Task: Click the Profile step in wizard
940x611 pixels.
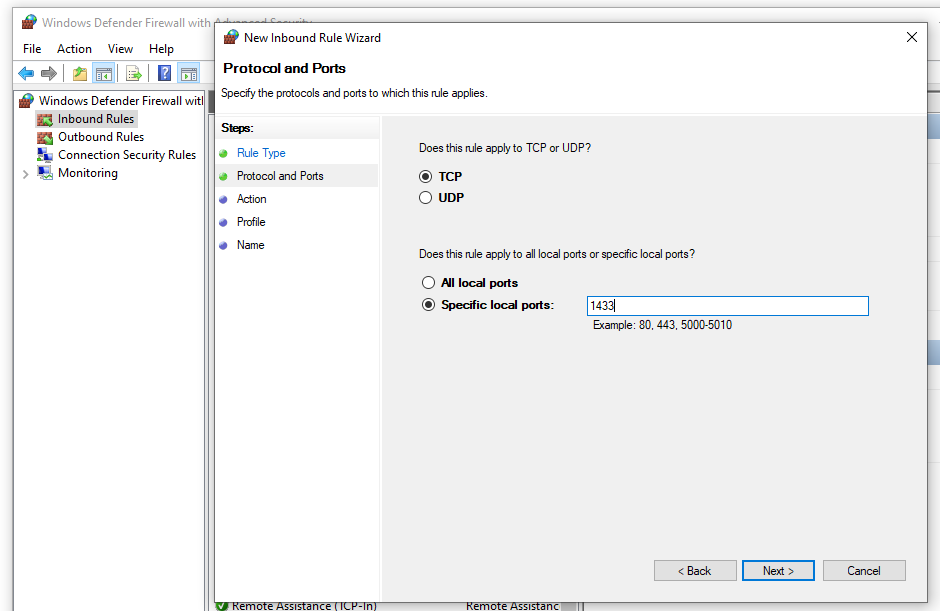Action: tap(251, 222)
